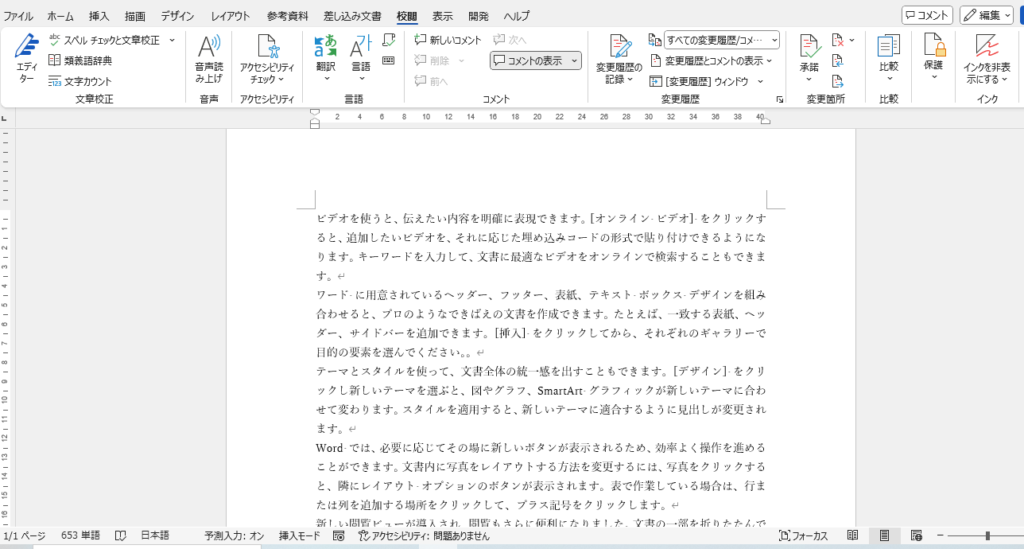This screenshot has width=1024, height=549.
Task: Switch to the Insert (挿入) tab
Action: point(99,16)
